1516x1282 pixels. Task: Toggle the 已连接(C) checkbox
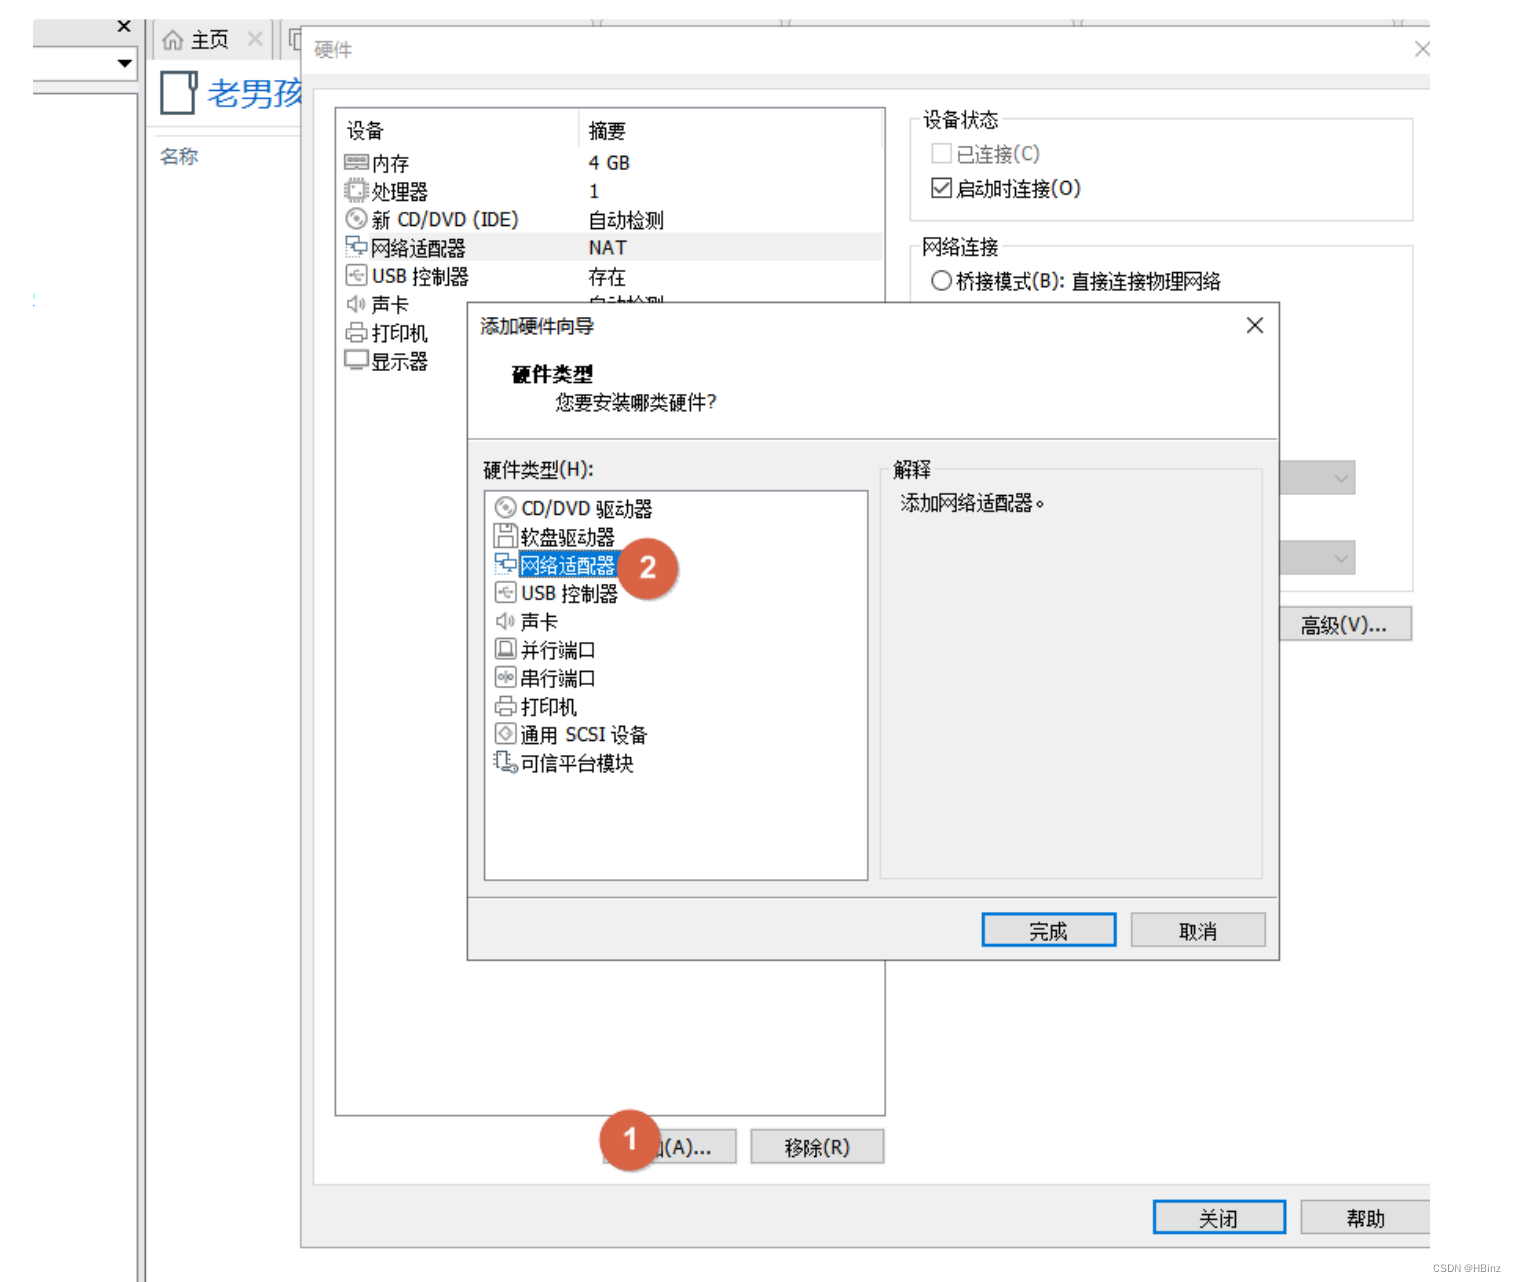click(941, 153)
